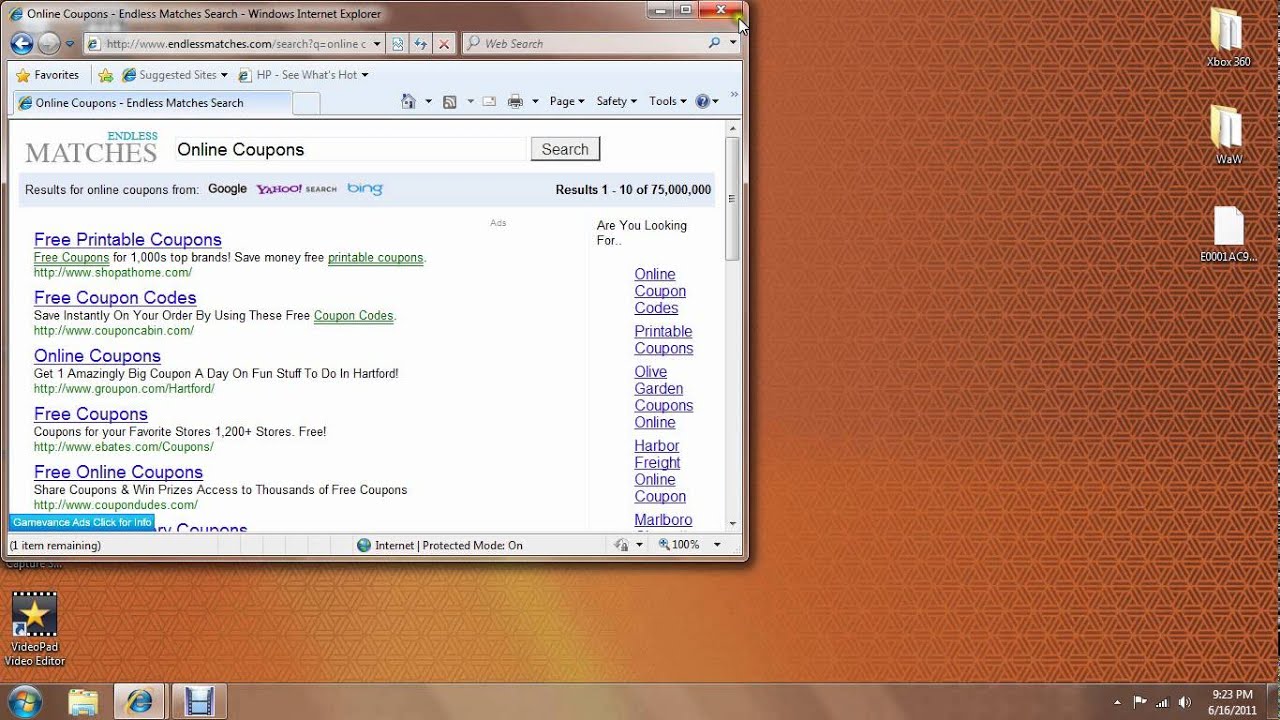The width and height of the screenshot is (1280, 720).
Task: Select Google results source
Action: tap(227, 189)
